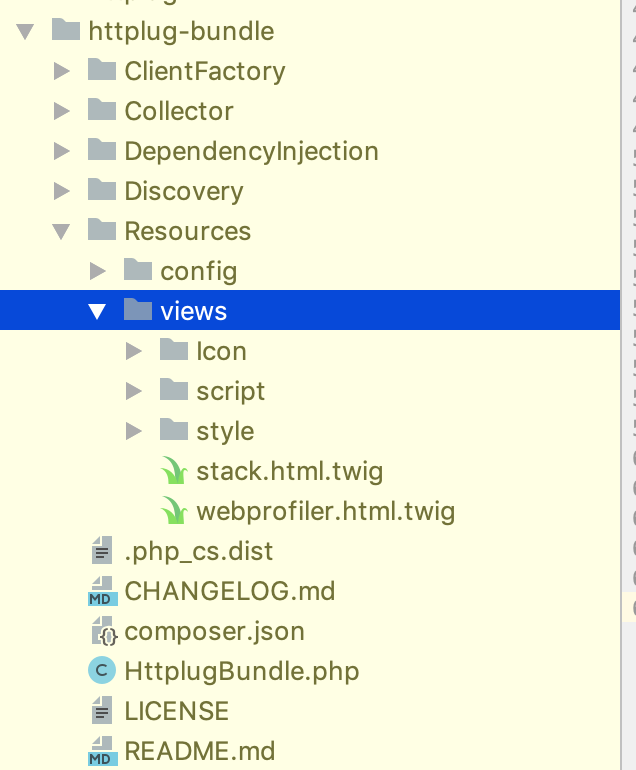
Task: Expand the config folder arrow
Action: 98,271
